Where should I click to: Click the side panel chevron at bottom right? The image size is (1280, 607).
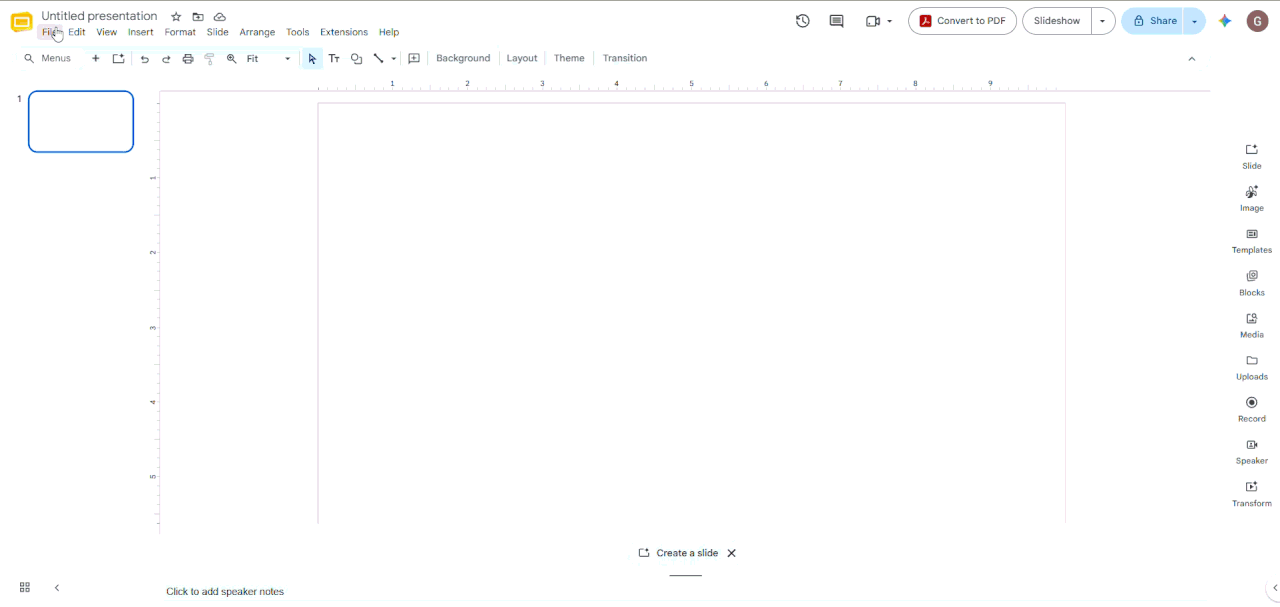1274,588
